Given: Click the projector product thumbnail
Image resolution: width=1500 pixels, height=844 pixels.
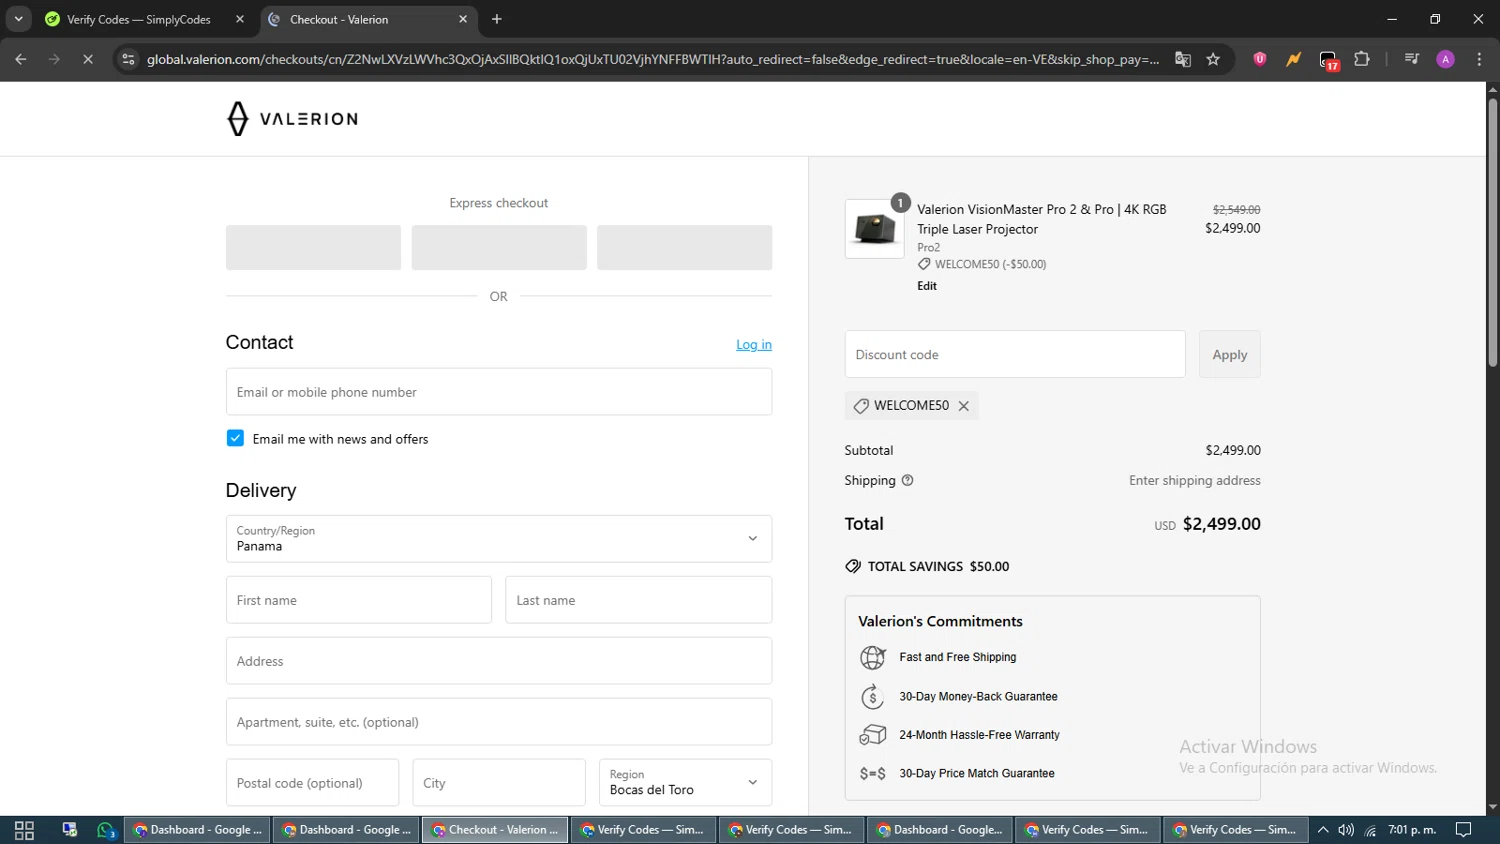Looking at the screenshot, I should [x=874, y=229].
